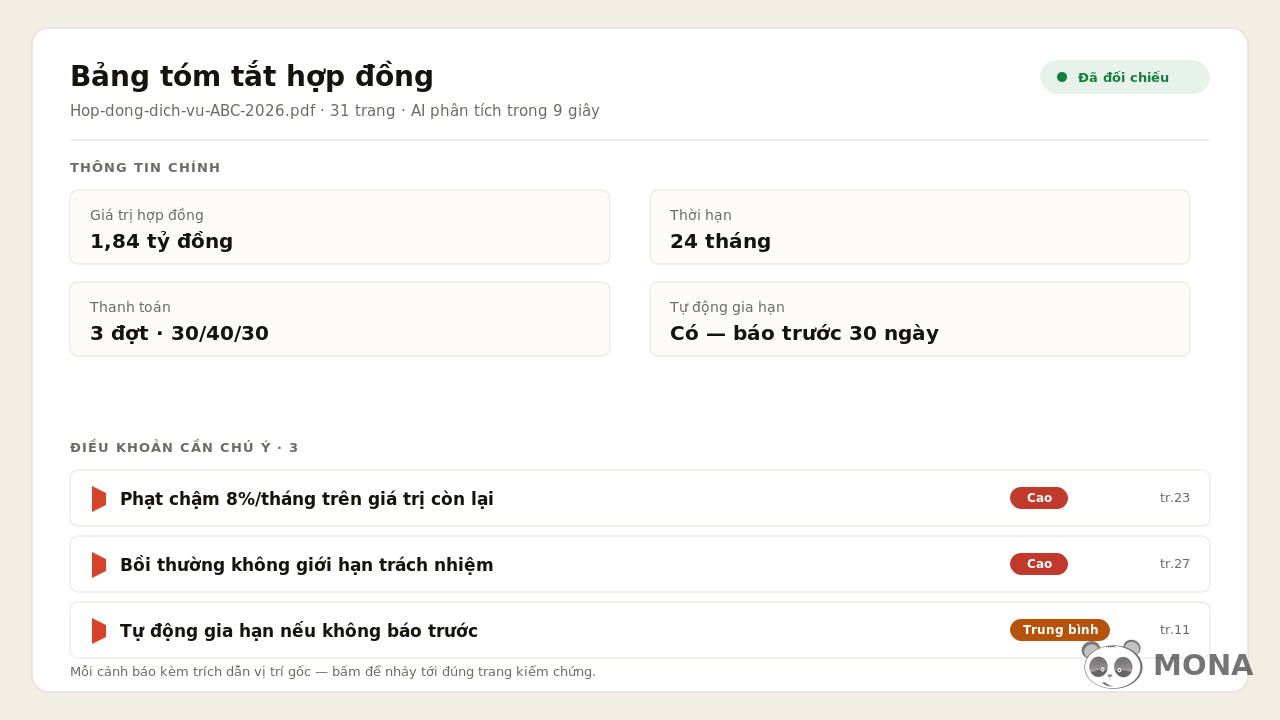Image resolution: width=1280 pixels, height=720 pixels.
Task: Jump to page tr.23 citation
Action: click(1175, 498)
